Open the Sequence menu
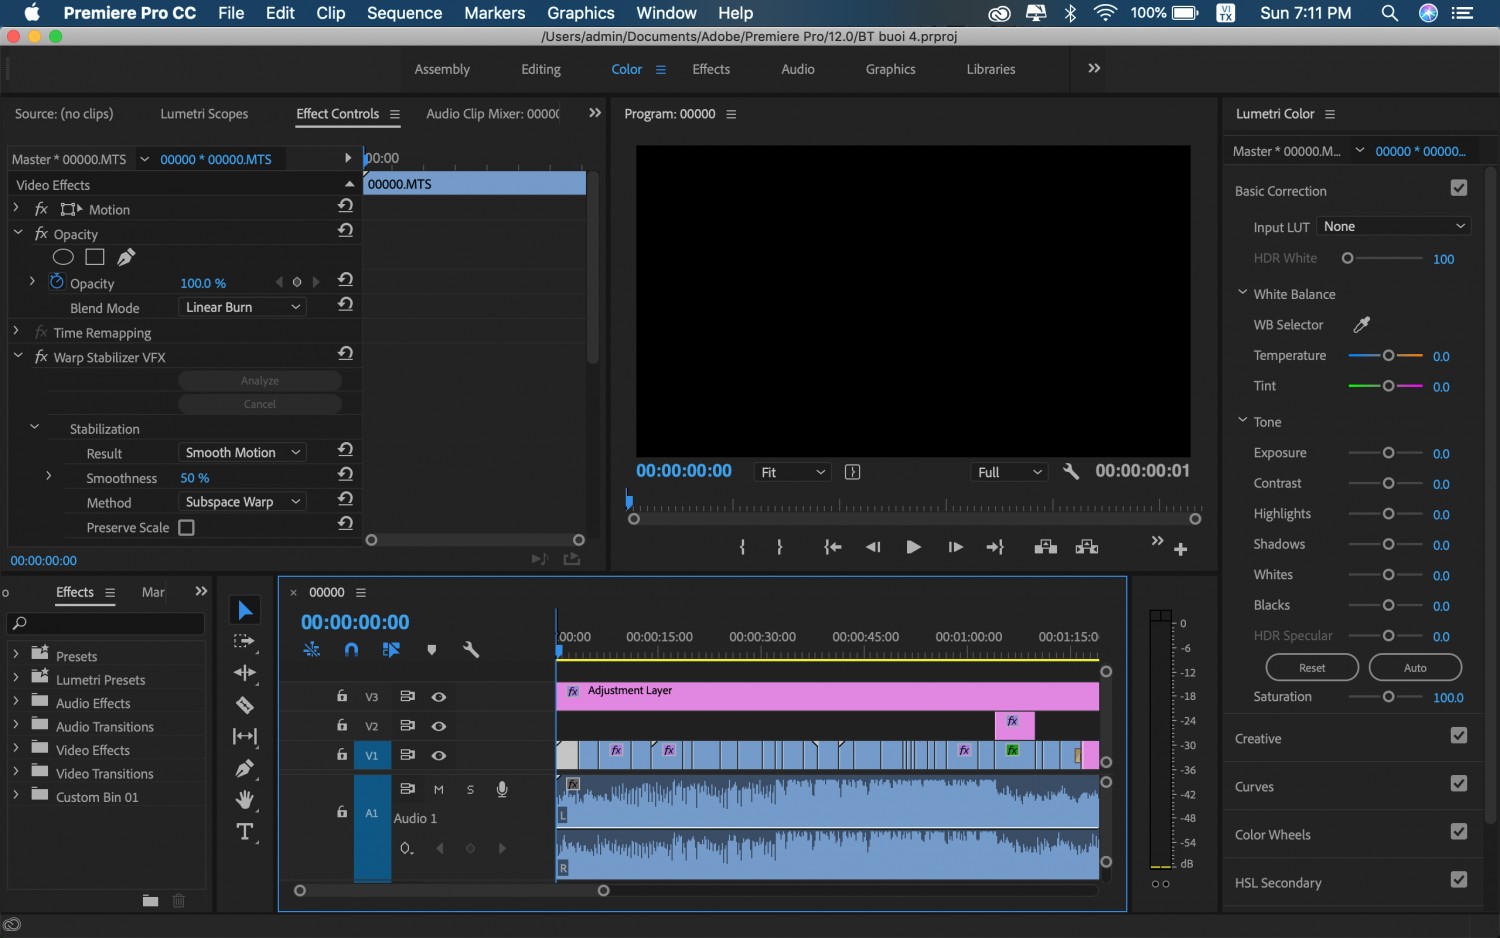Image resolution: width=1500 pixels, height=938 pixels. (x=404, y=13)
